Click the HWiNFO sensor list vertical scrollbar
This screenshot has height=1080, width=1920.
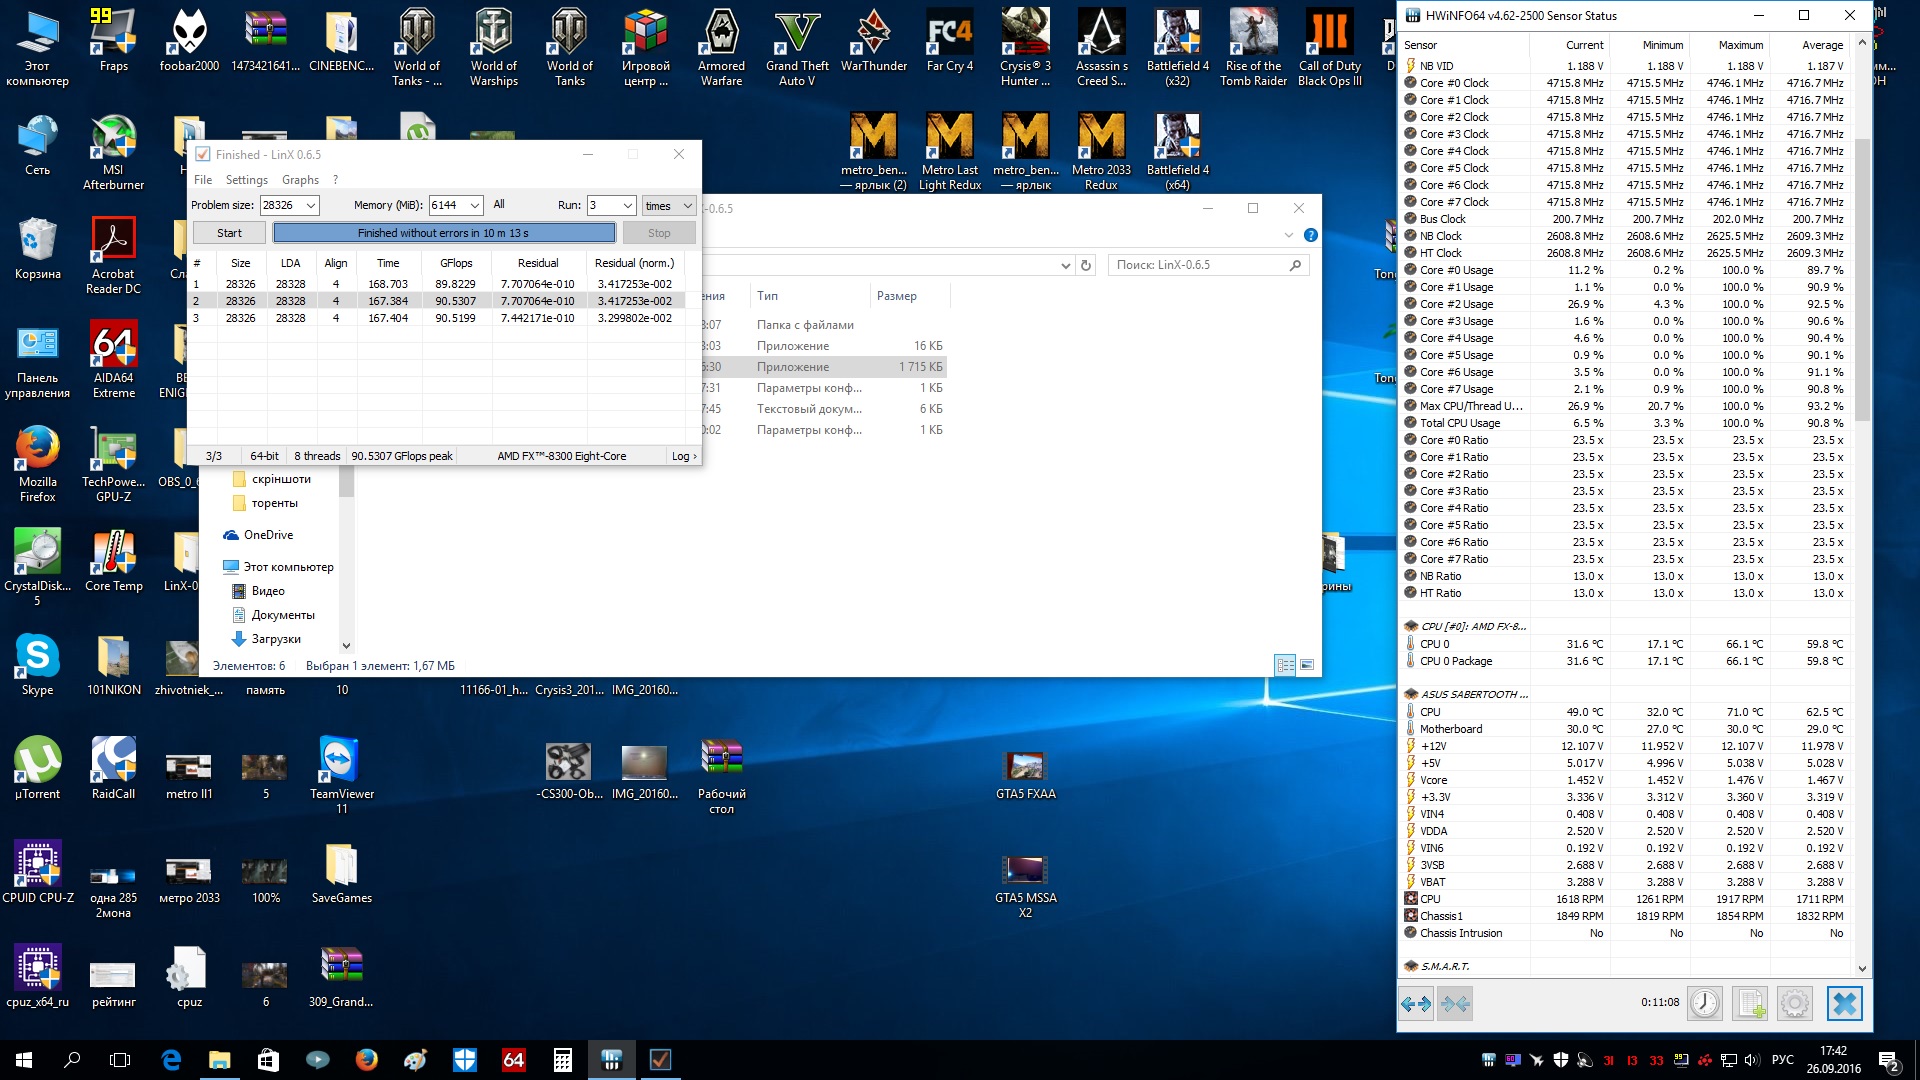(x=1861, y=280)
